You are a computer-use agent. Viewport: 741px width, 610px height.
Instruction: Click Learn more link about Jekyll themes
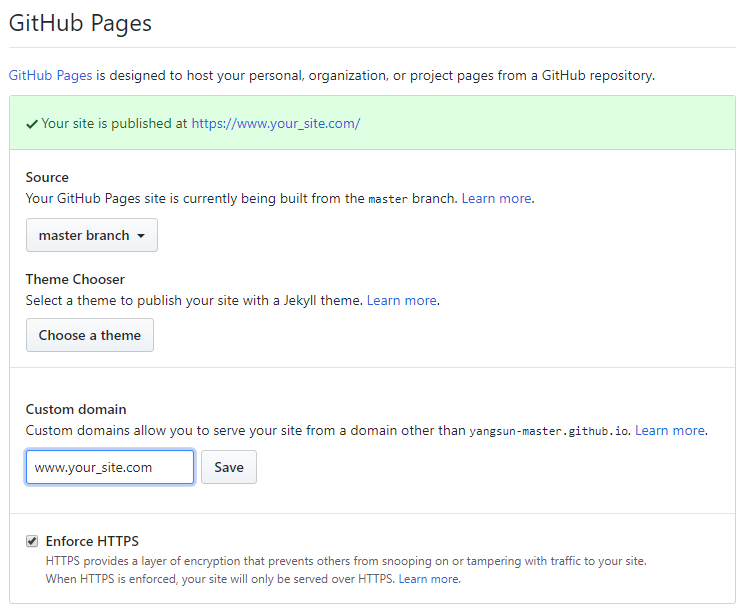click(402, 301)
